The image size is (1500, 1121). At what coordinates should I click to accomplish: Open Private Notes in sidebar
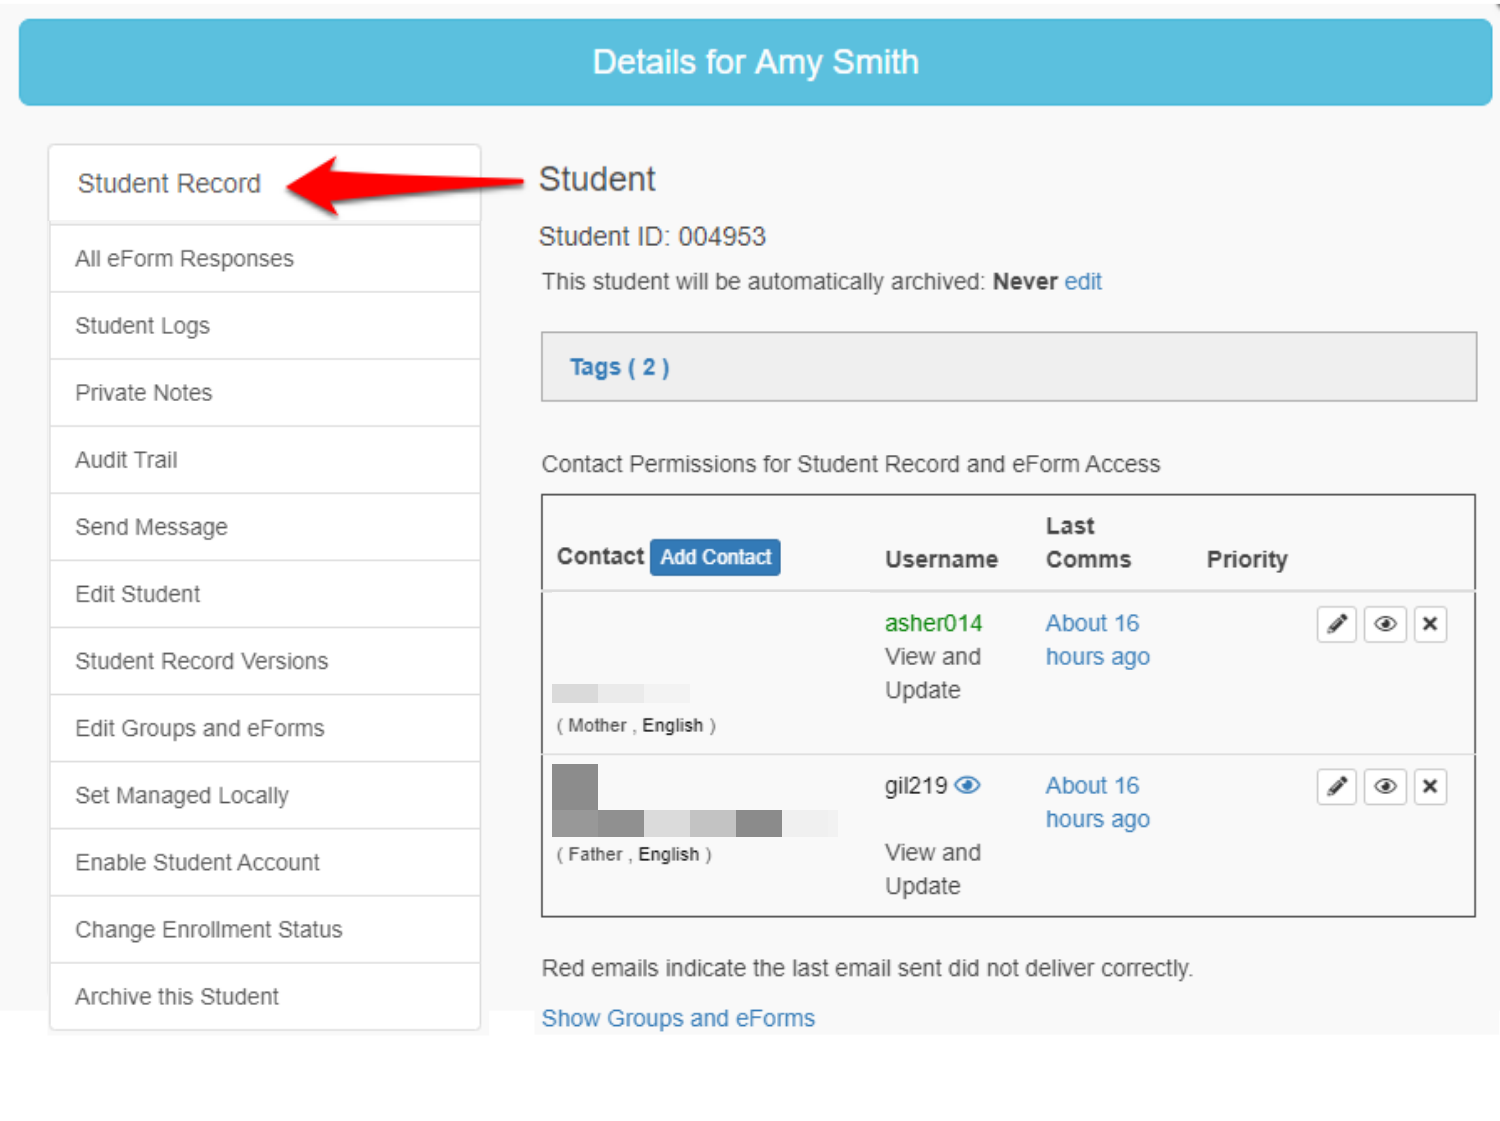click(143, 393)
